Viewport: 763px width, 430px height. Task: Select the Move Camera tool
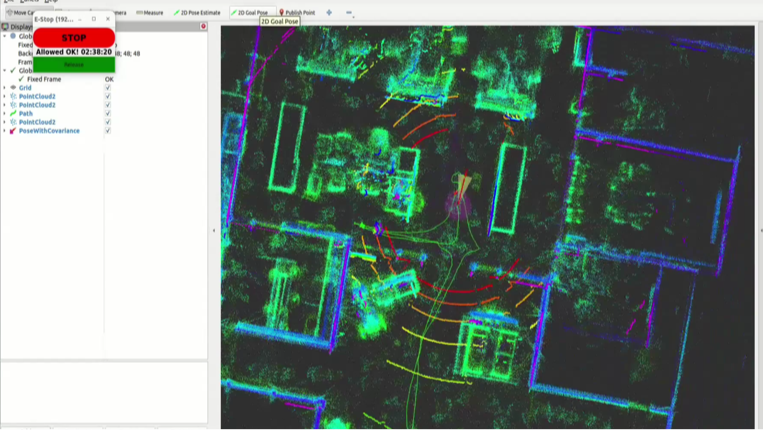click(20, 13)
